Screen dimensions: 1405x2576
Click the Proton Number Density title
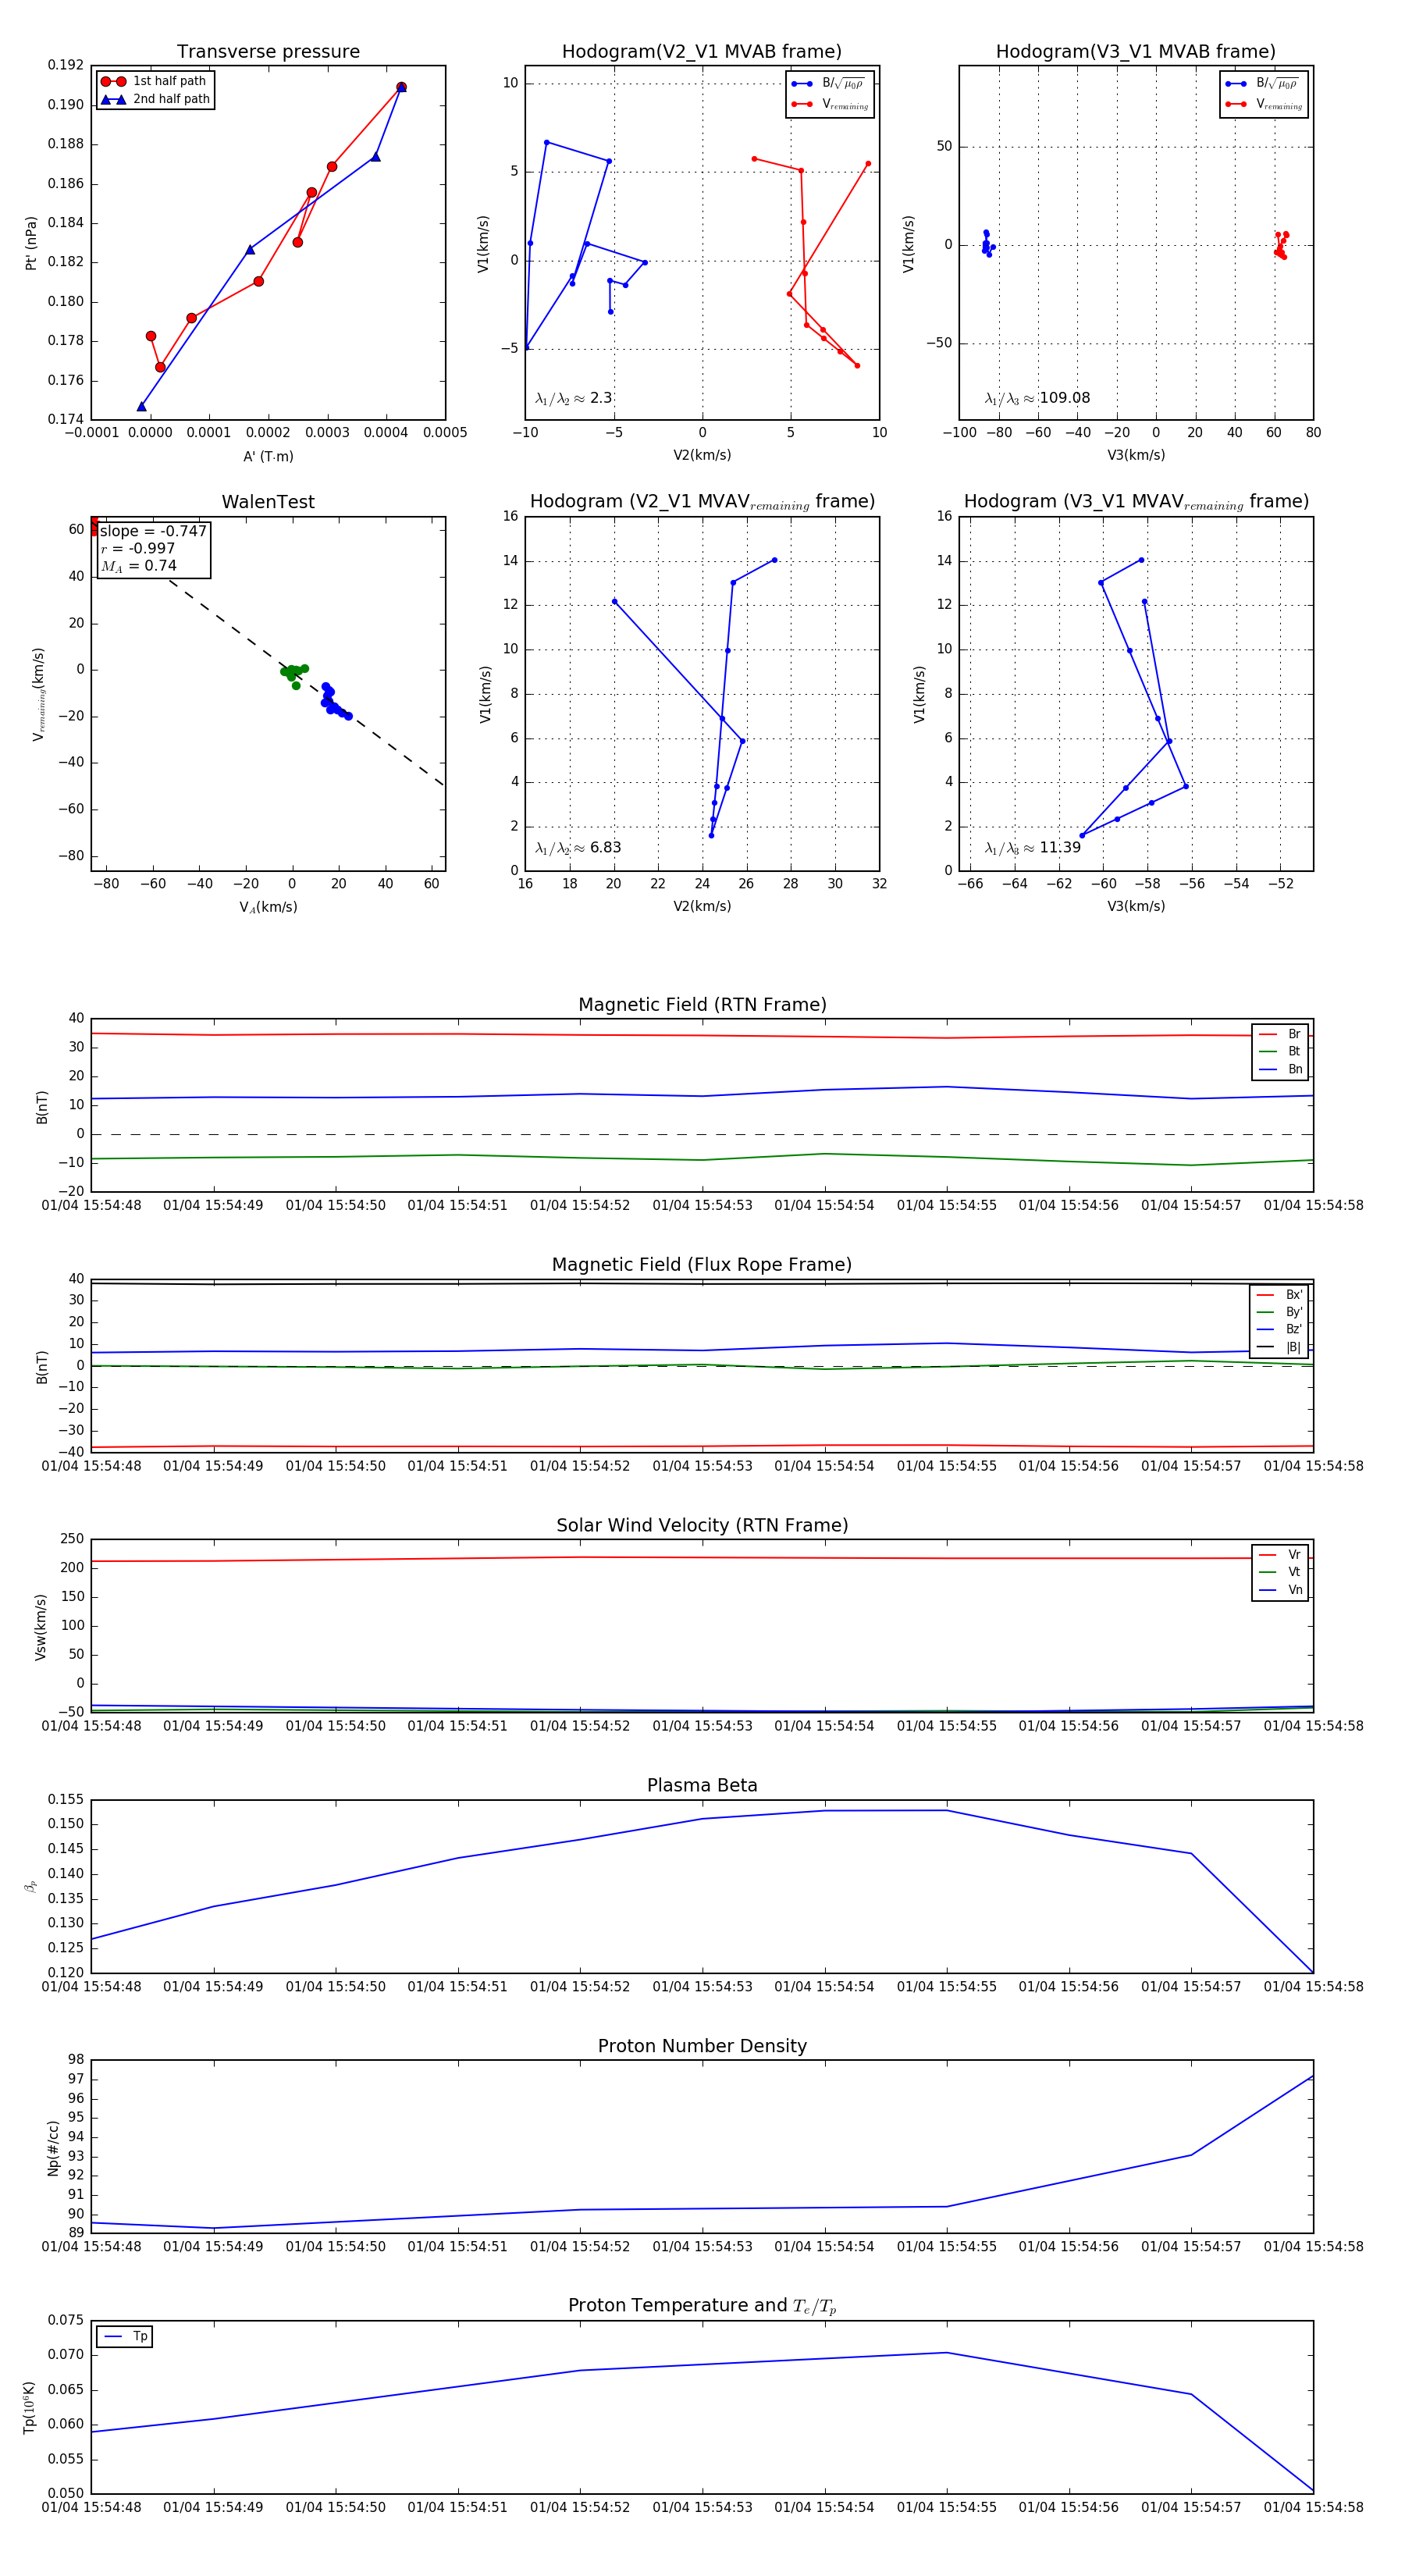pos(702,2046)
